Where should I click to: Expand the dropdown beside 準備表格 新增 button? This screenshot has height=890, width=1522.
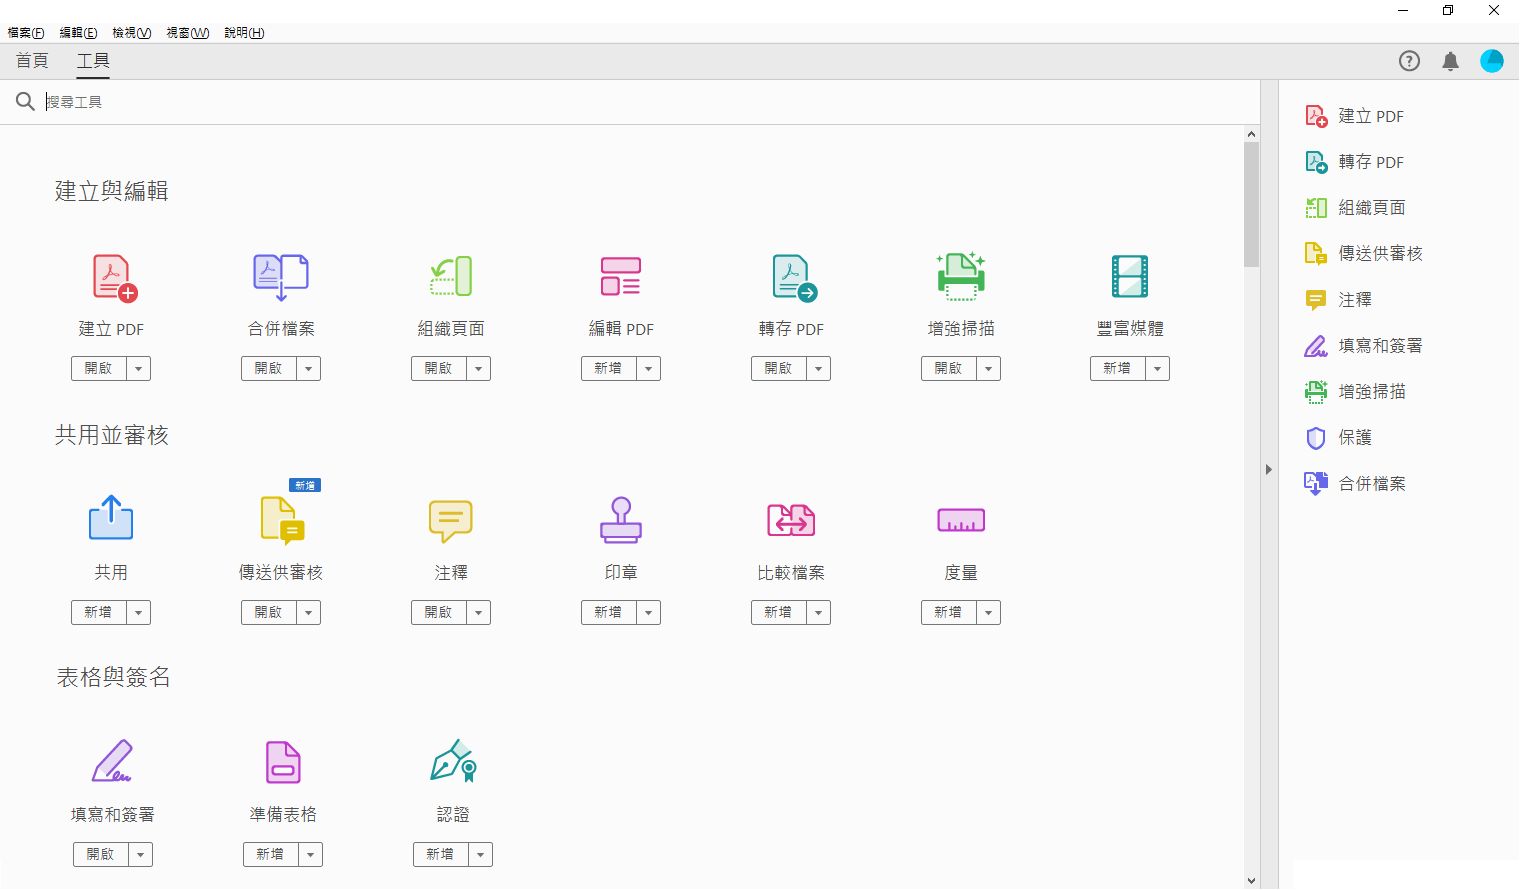click(x=310, y=854)
